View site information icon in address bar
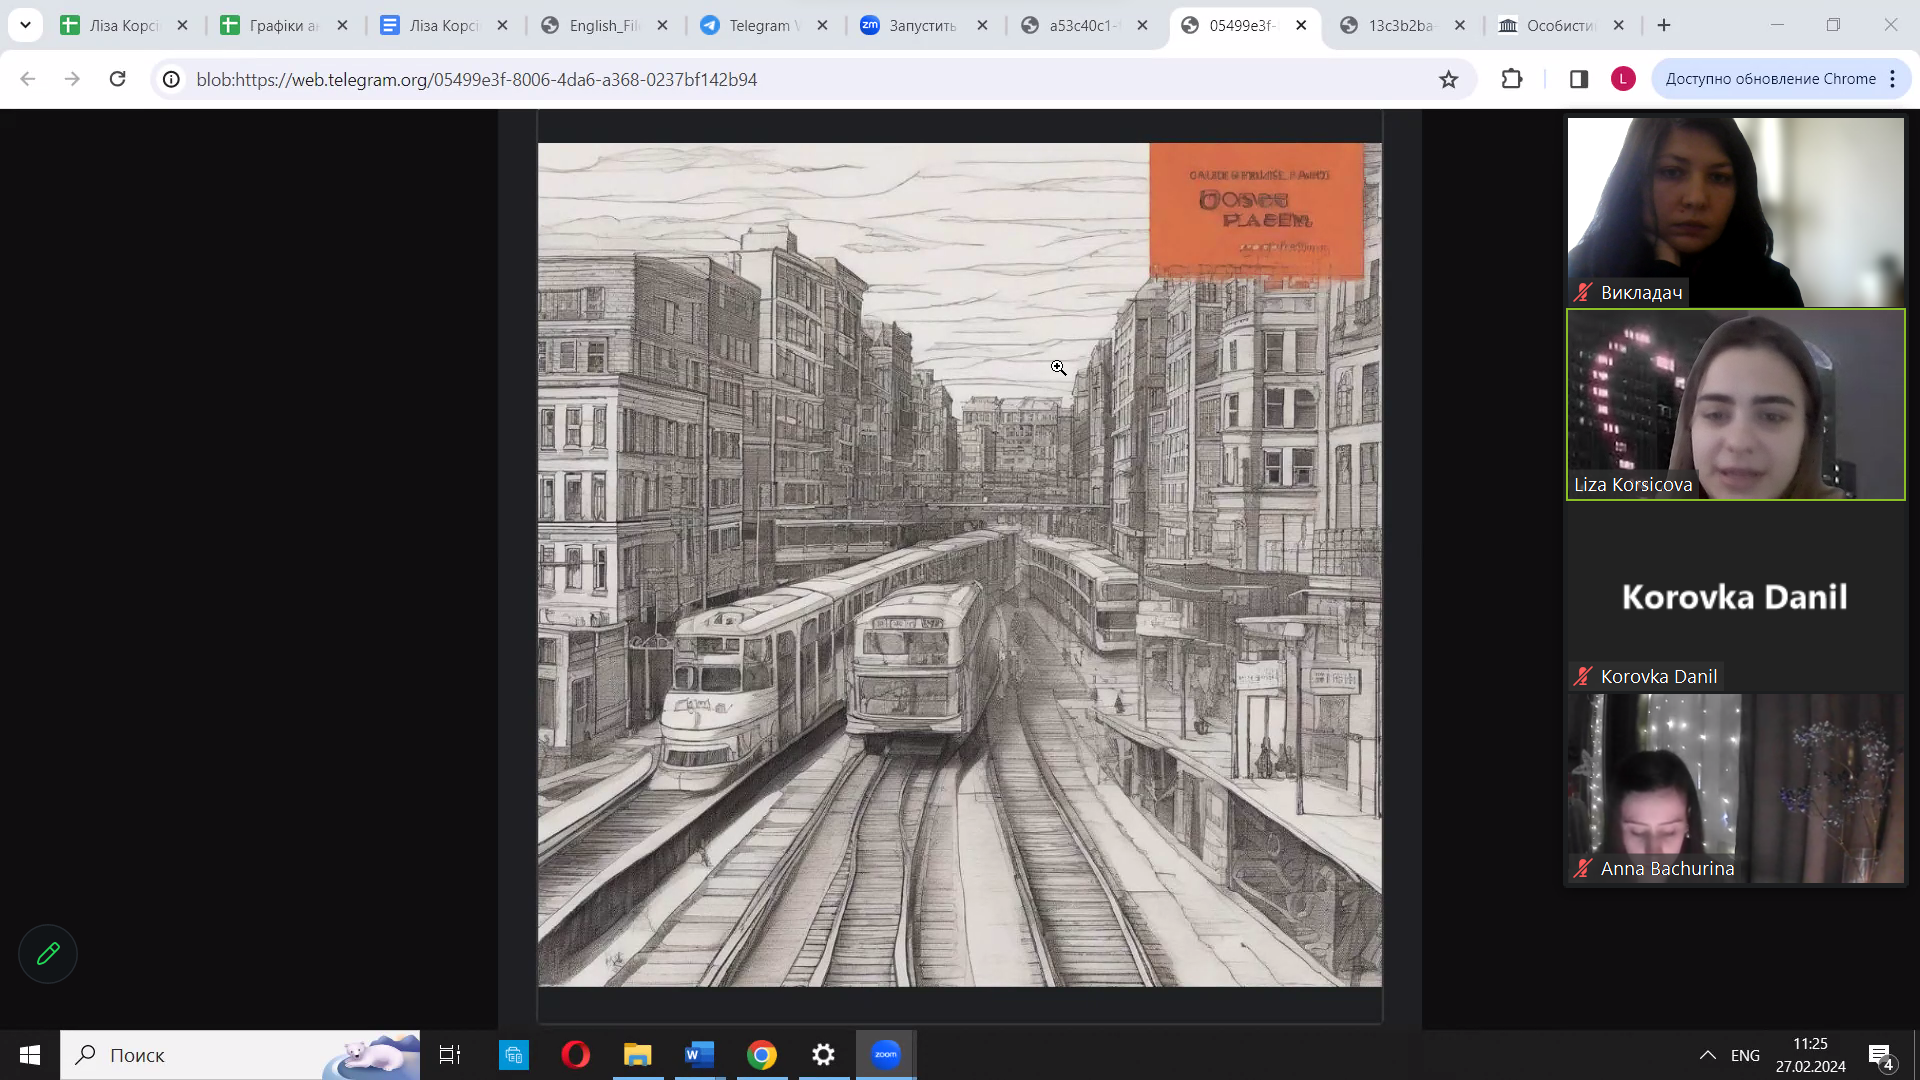The height and width of the screenshot is (1080, 1920). point(172,79)
